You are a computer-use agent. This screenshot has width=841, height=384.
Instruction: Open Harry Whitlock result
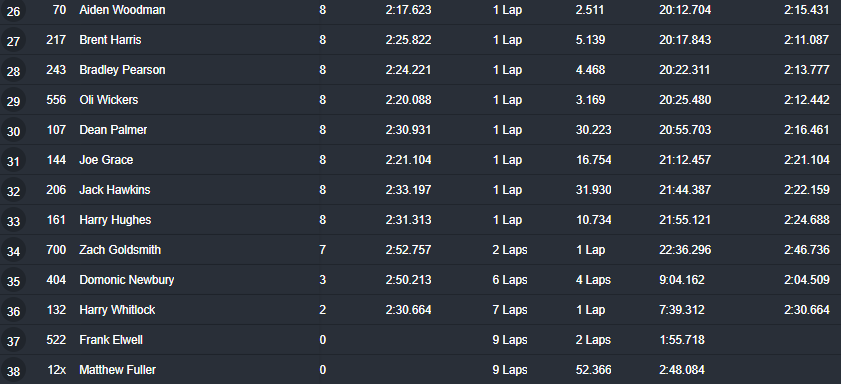[x=117, y=311]
